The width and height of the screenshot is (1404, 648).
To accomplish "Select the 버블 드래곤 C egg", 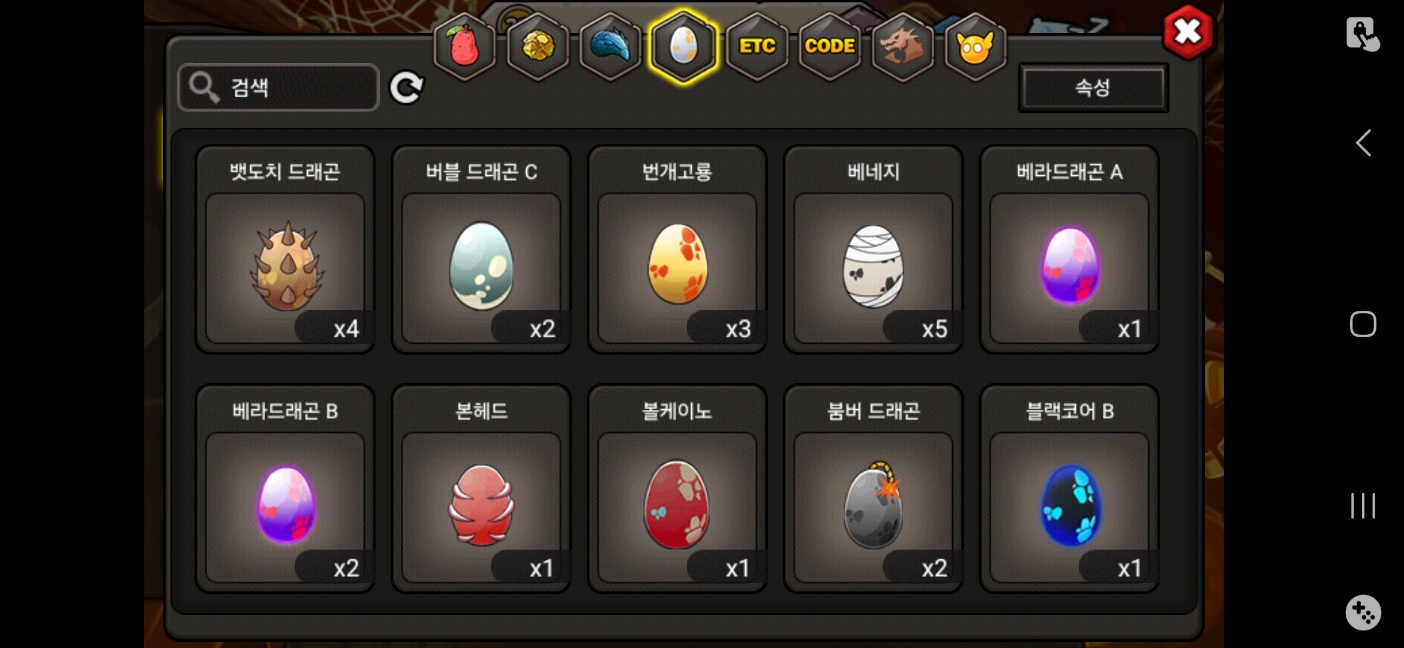I will [481, 249].
